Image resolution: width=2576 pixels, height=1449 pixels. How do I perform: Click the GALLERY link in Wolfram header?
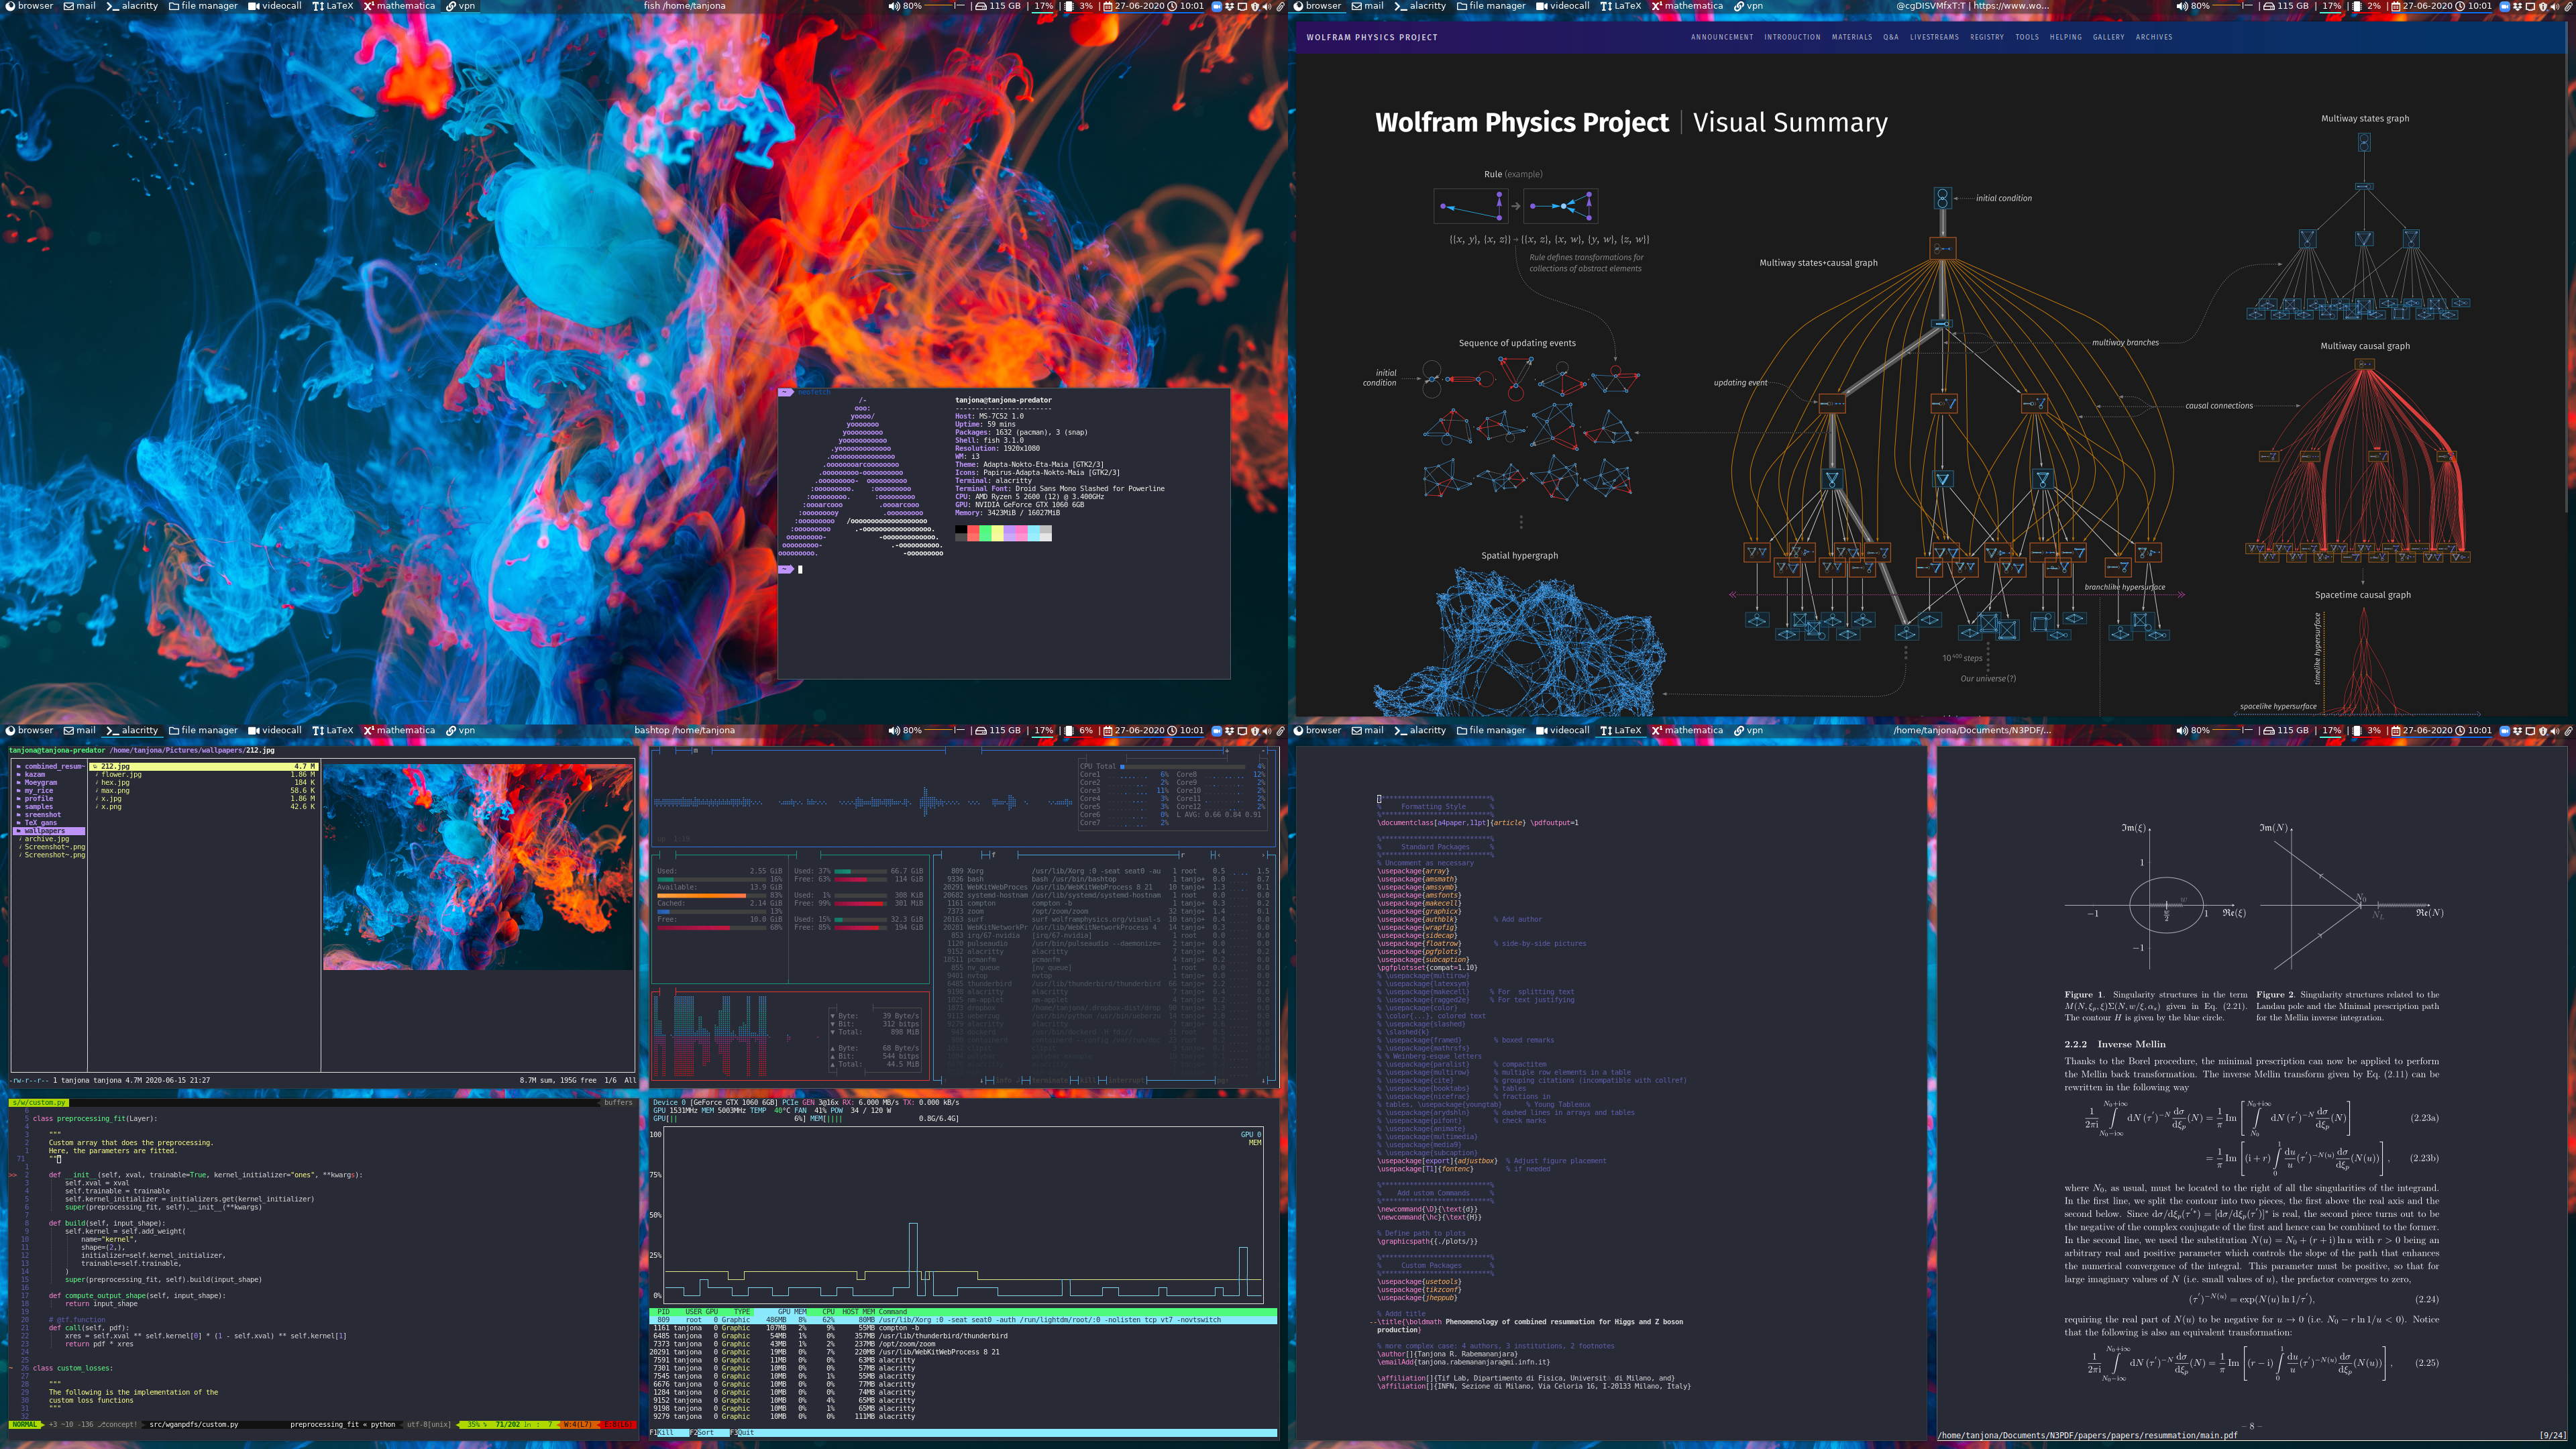click(x=2108, y=37)
